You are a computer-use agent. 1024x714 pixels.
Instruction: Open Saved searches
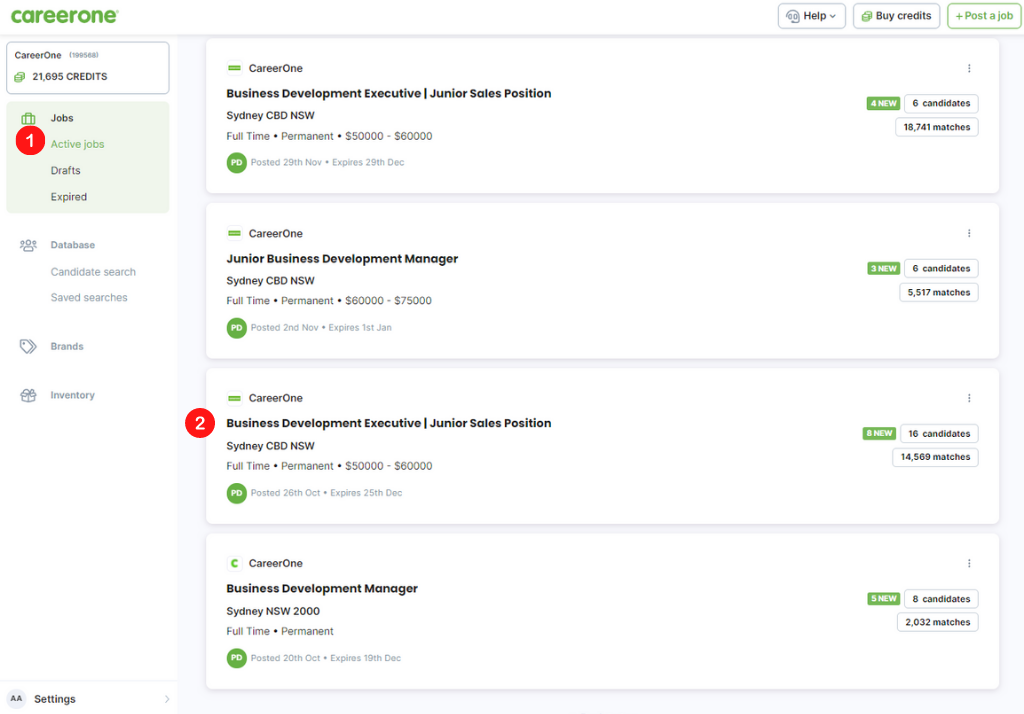(89, 297)
